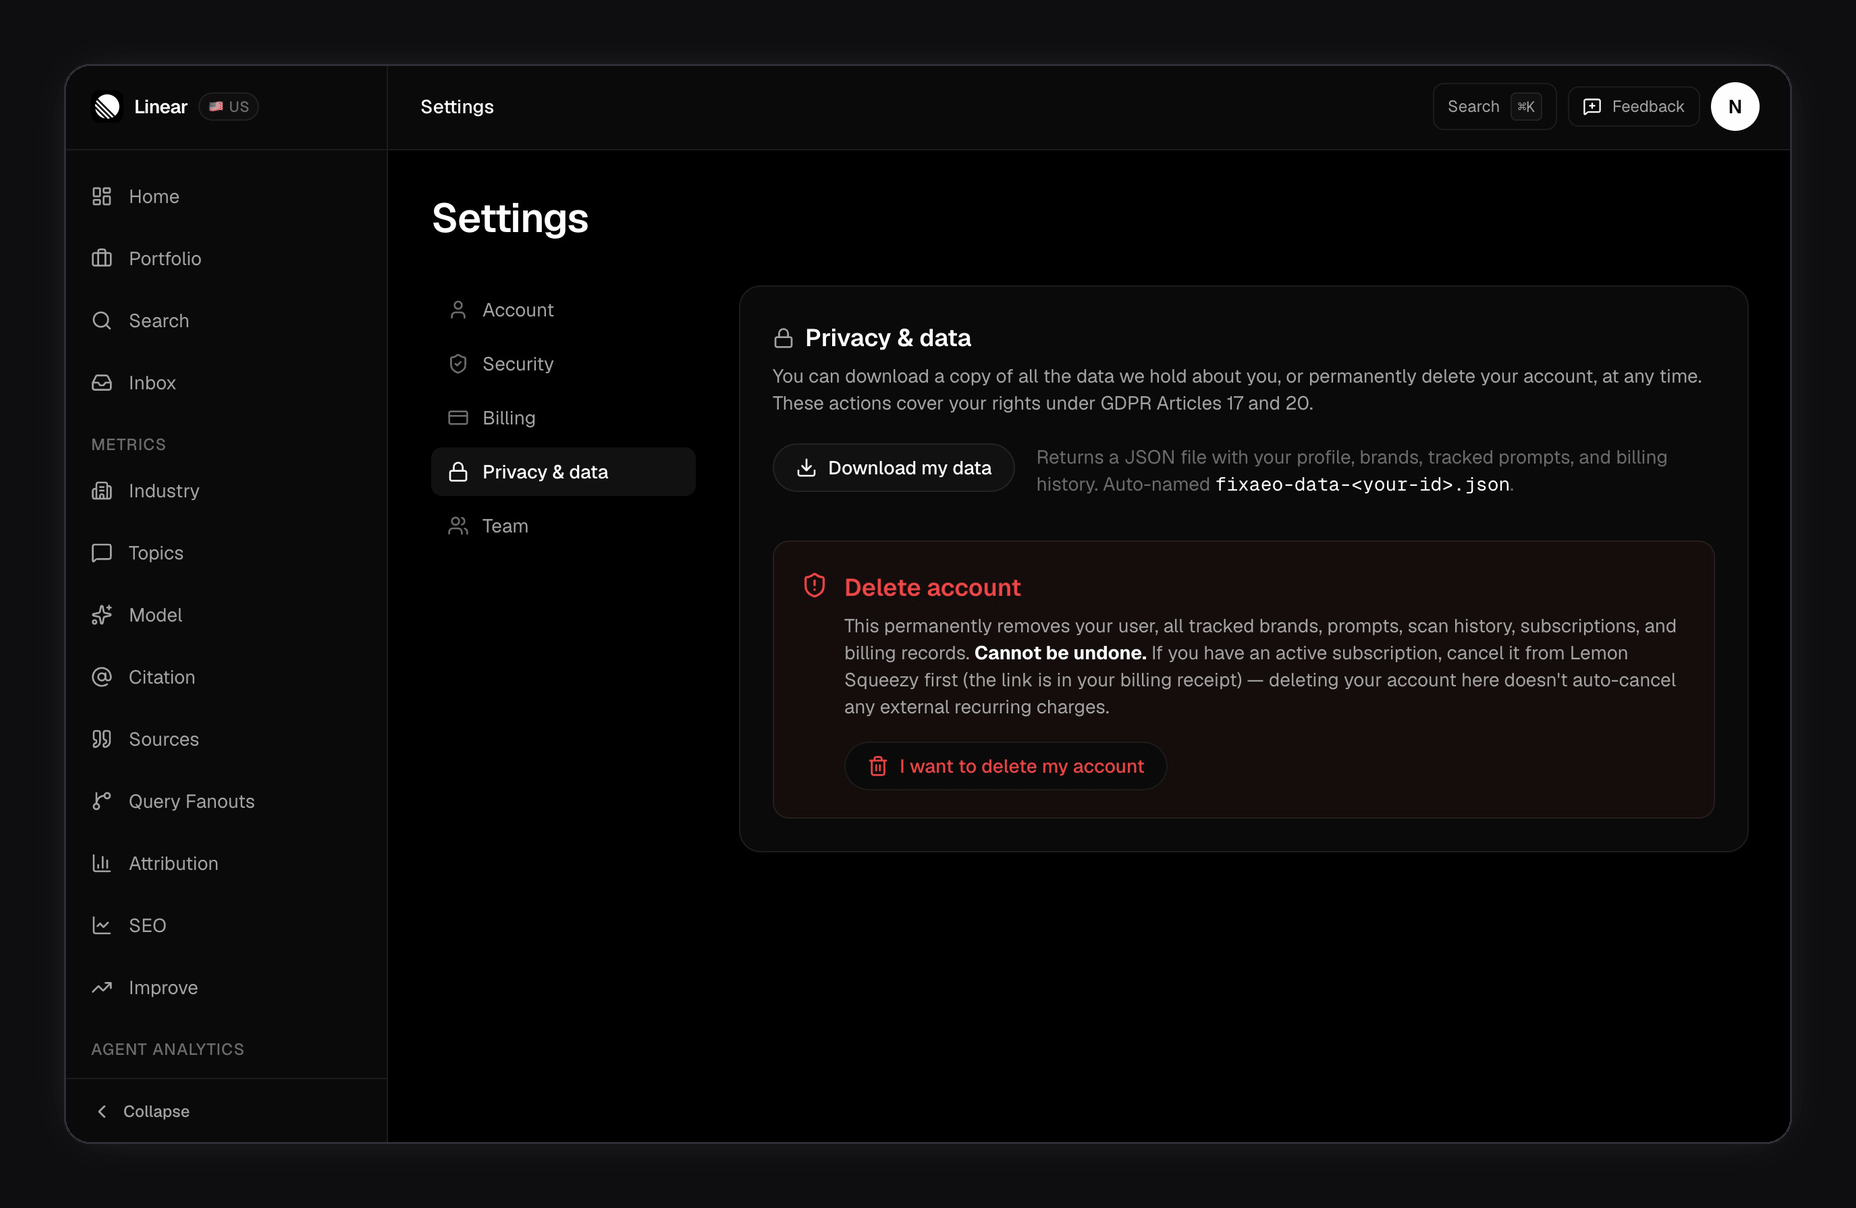Click the Security shield icon
1856x1208 pixels.
pos(458,364)
